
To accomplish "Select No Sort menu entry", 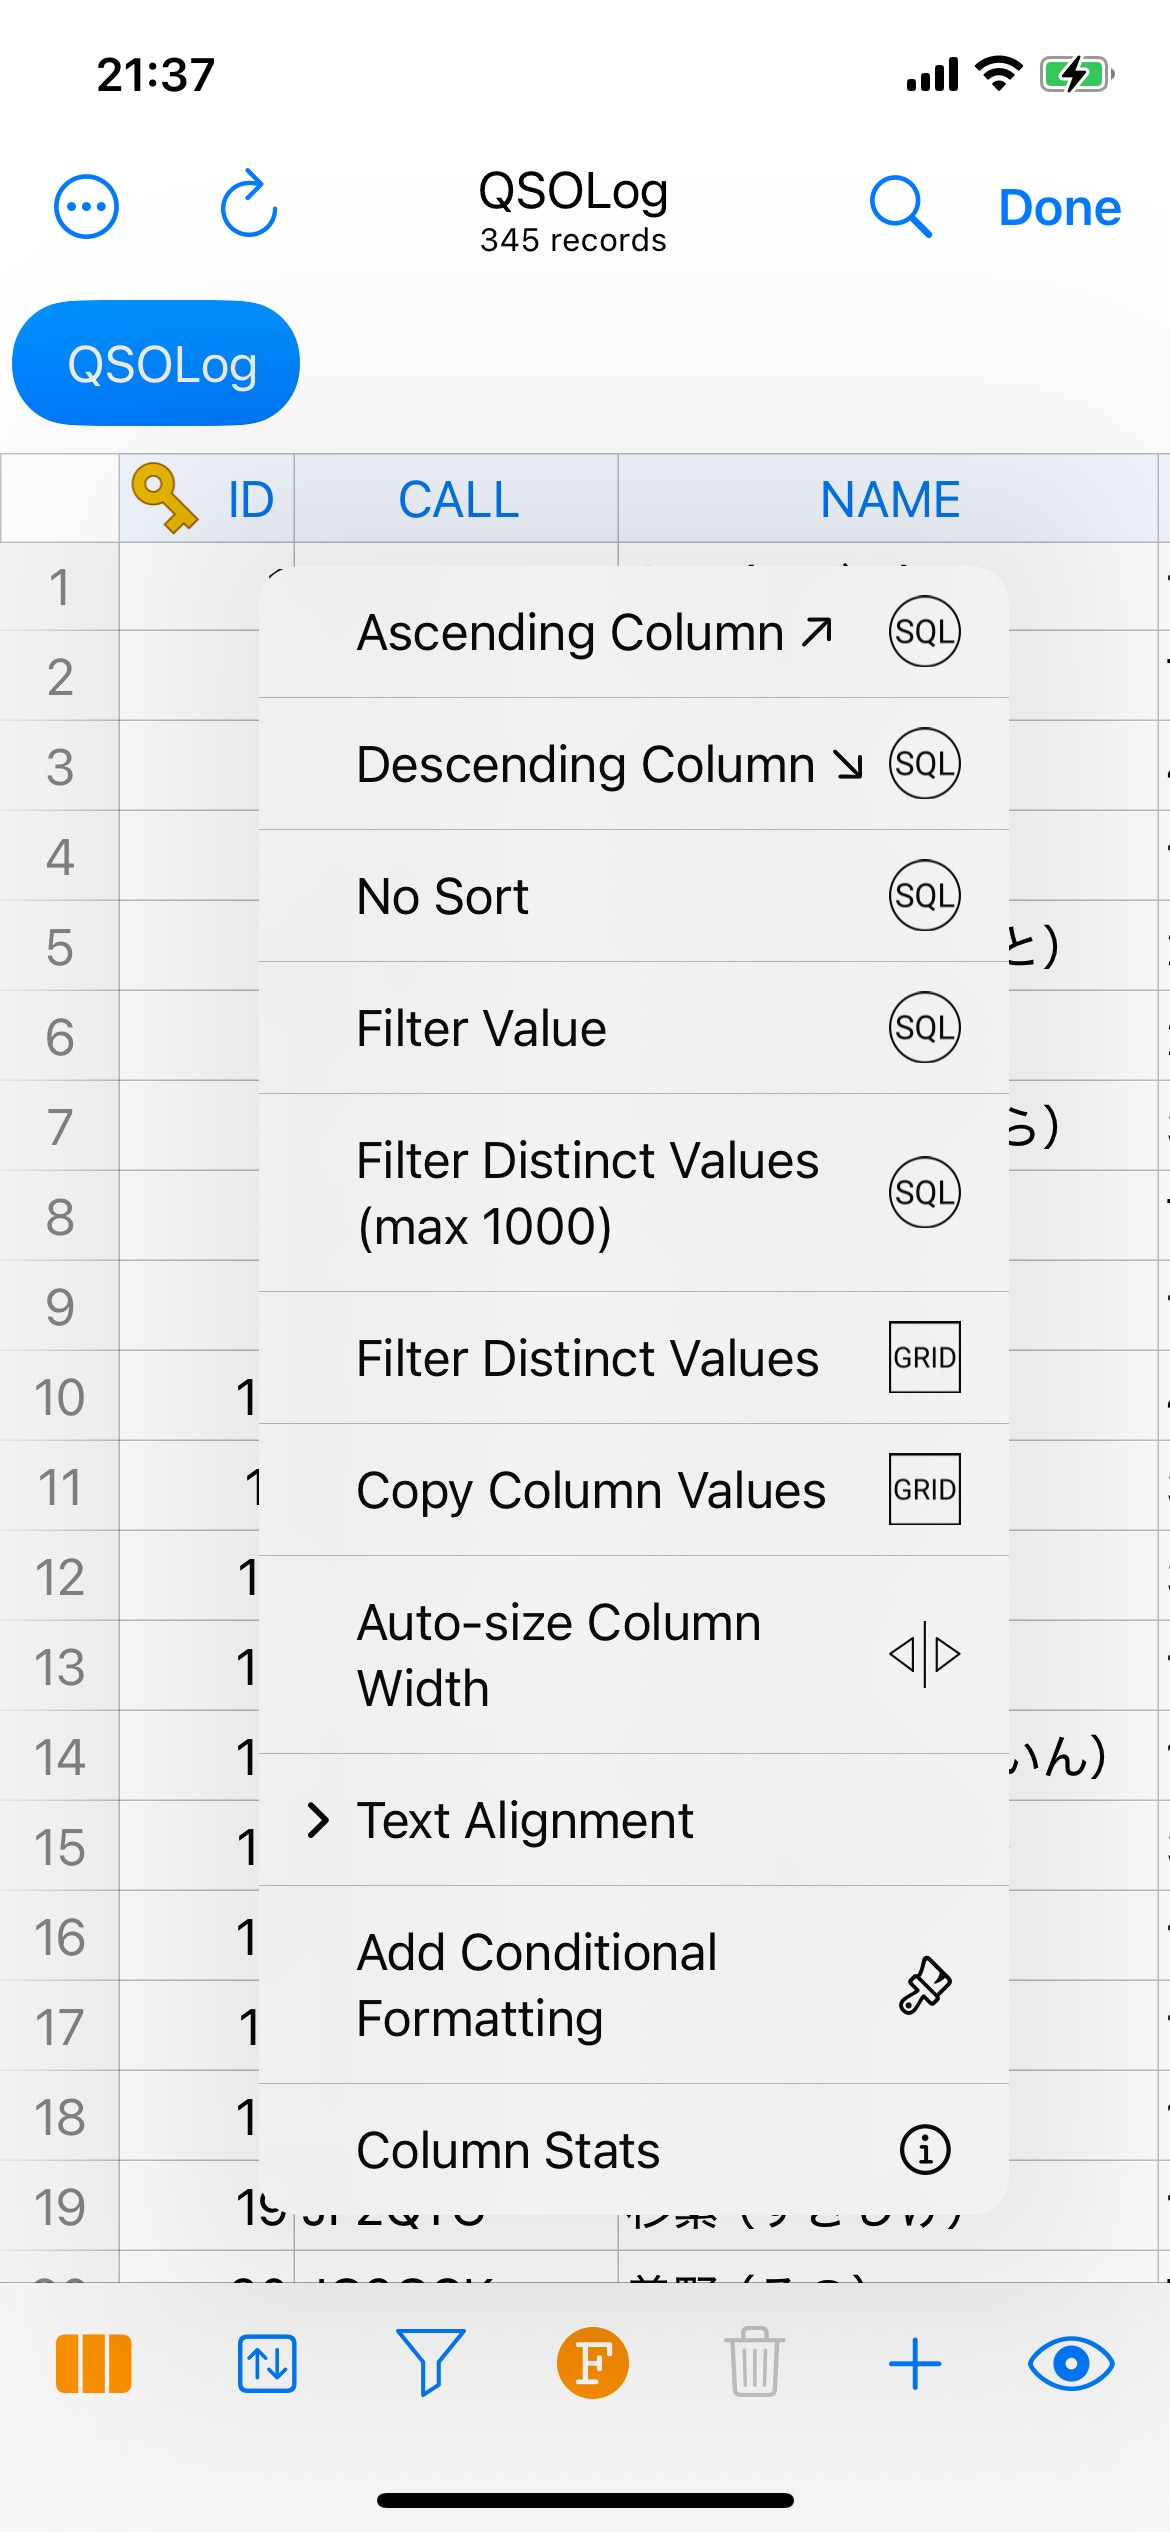I will click(634, 896).
